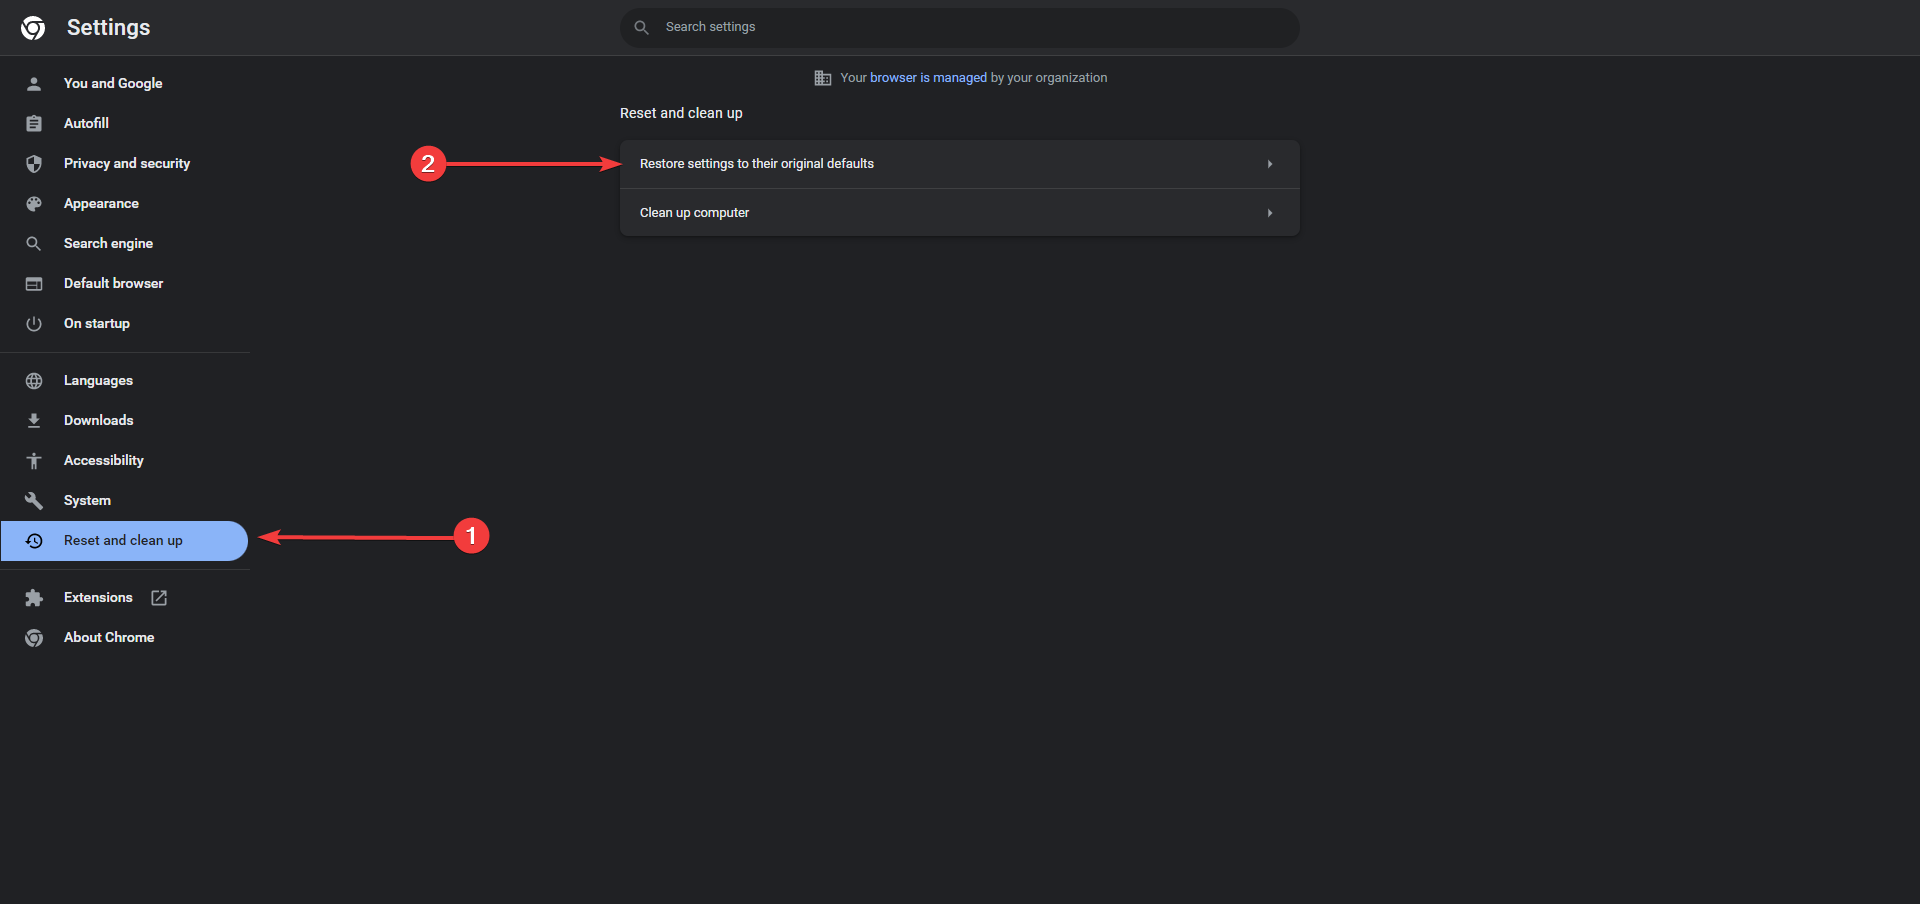This screenshot has height=904, width=1920.
Task: Click the Extensions external link icon
Action: point(159,598)
